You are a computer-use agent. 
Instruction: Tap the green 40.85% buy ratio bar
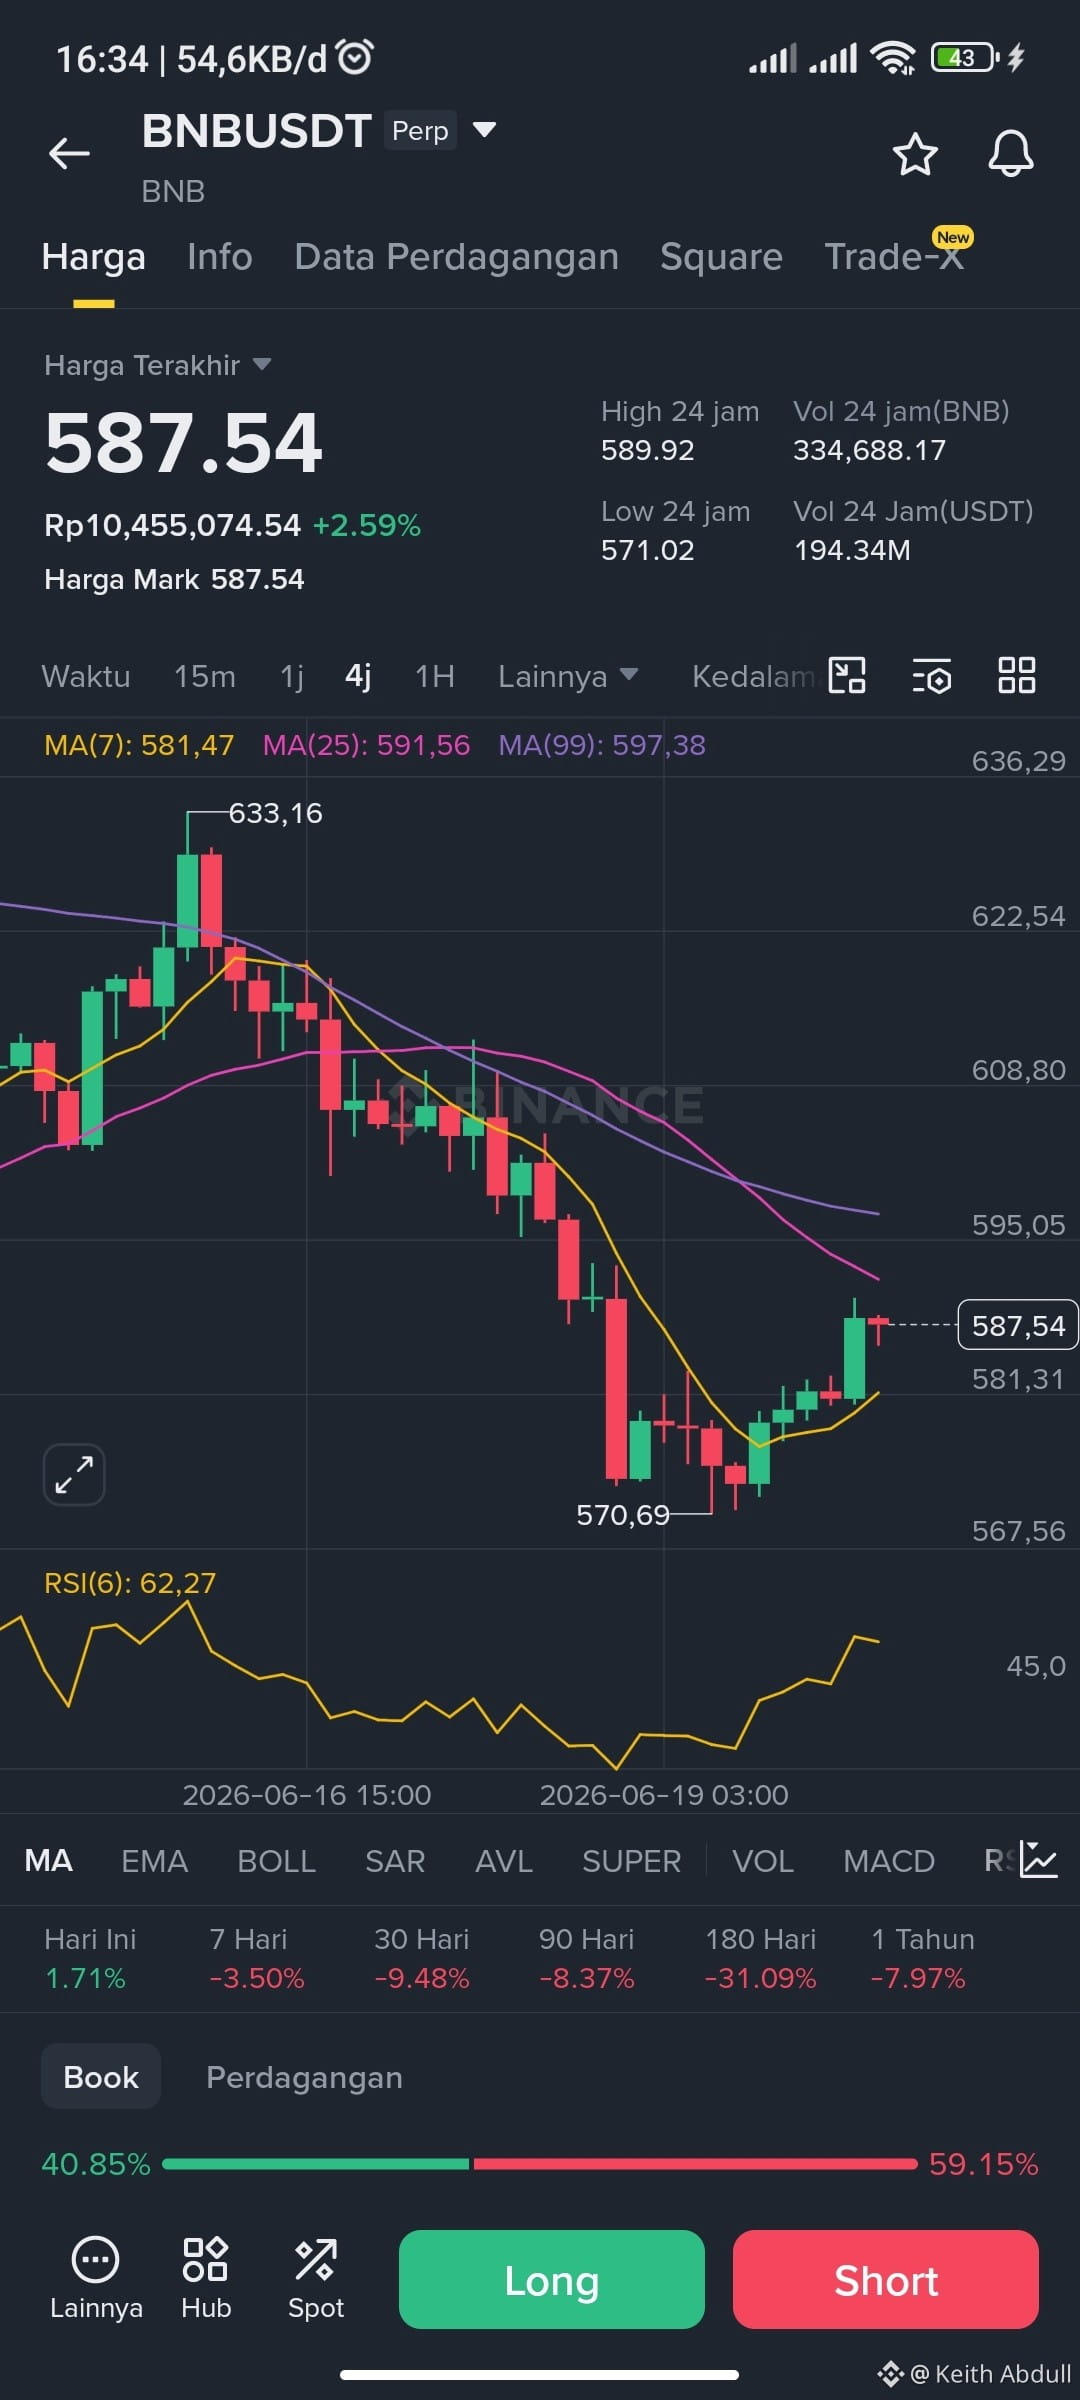point(315,2164)
